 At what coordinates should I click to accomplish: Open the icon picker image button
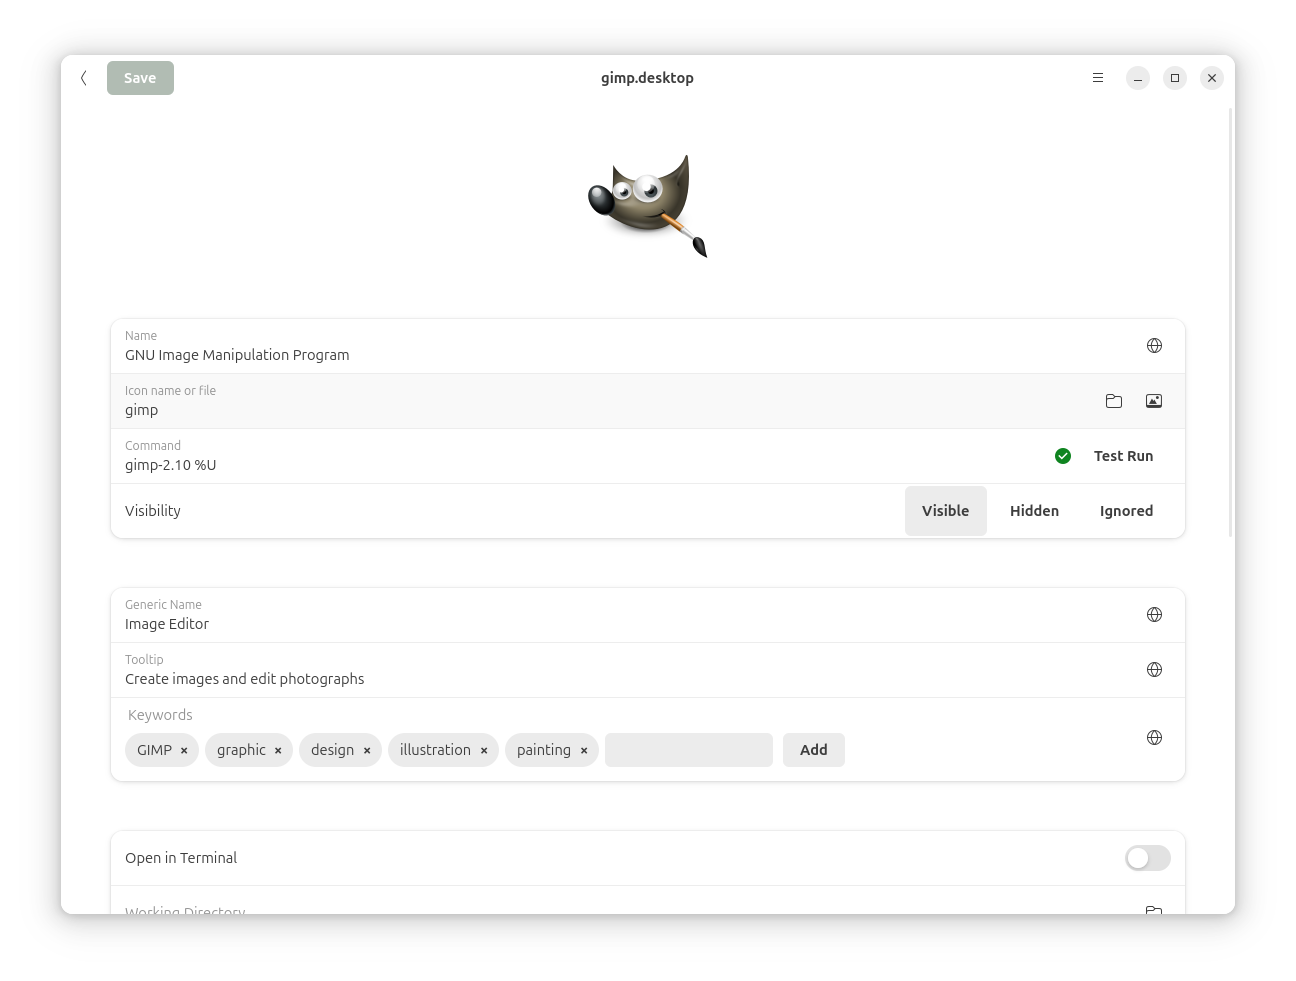(x=1154, y=401)
